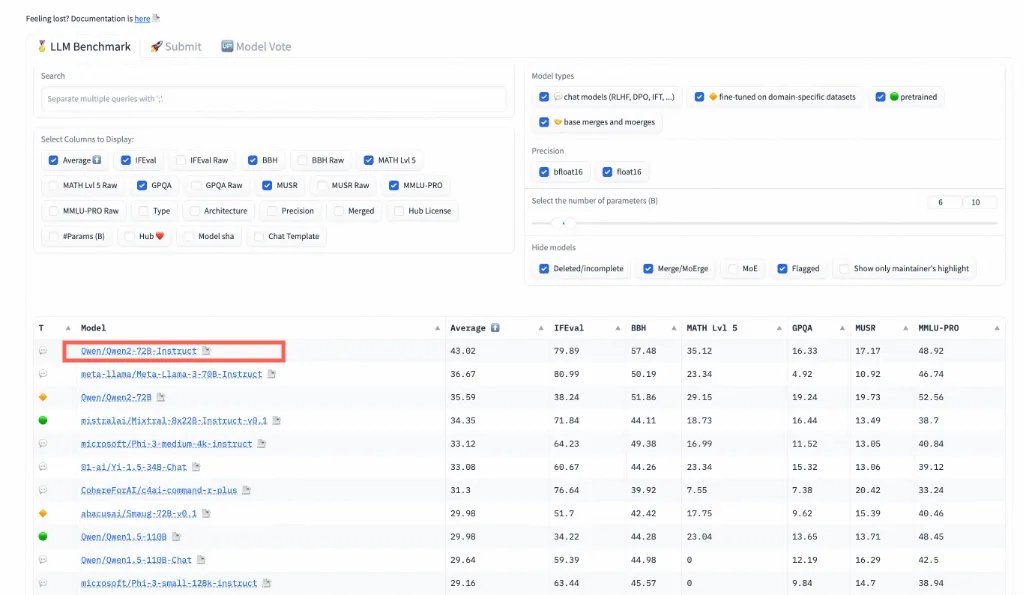Click the orange diamond icon in Qwen/Qwen2-72B row
Image resolution: width=1024 pixels, height=595 pixels.
pos(43,397)
